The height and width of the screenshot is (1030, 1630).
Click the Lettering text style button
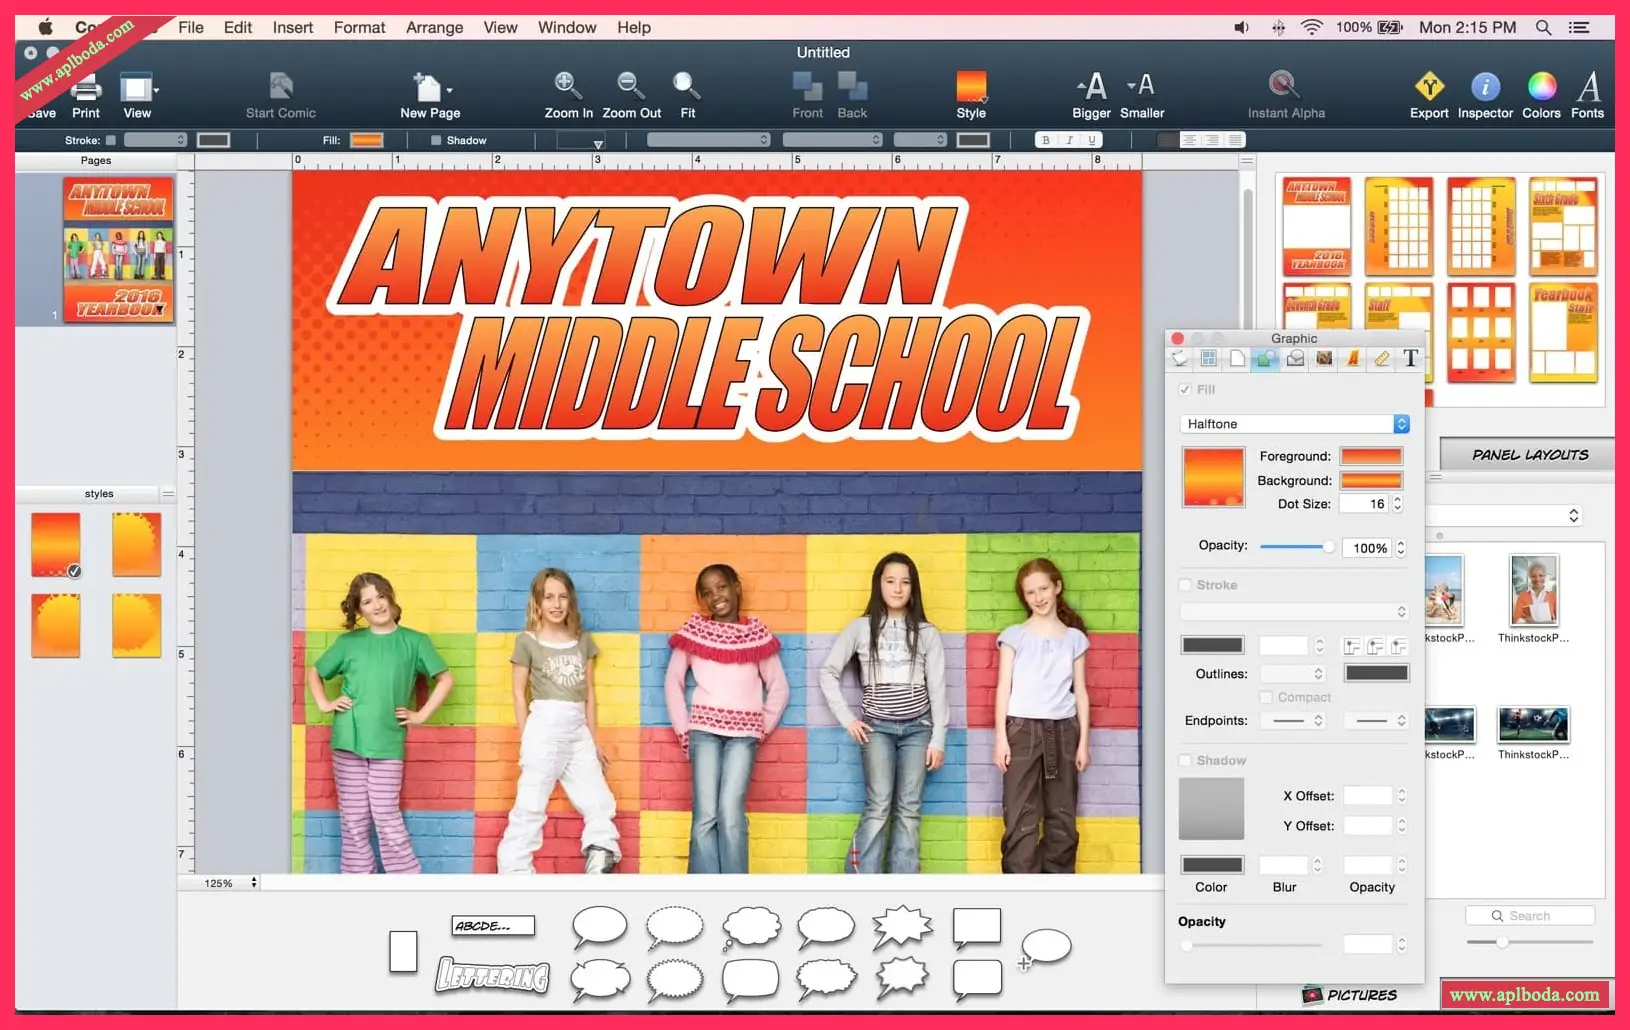point(493,975)
